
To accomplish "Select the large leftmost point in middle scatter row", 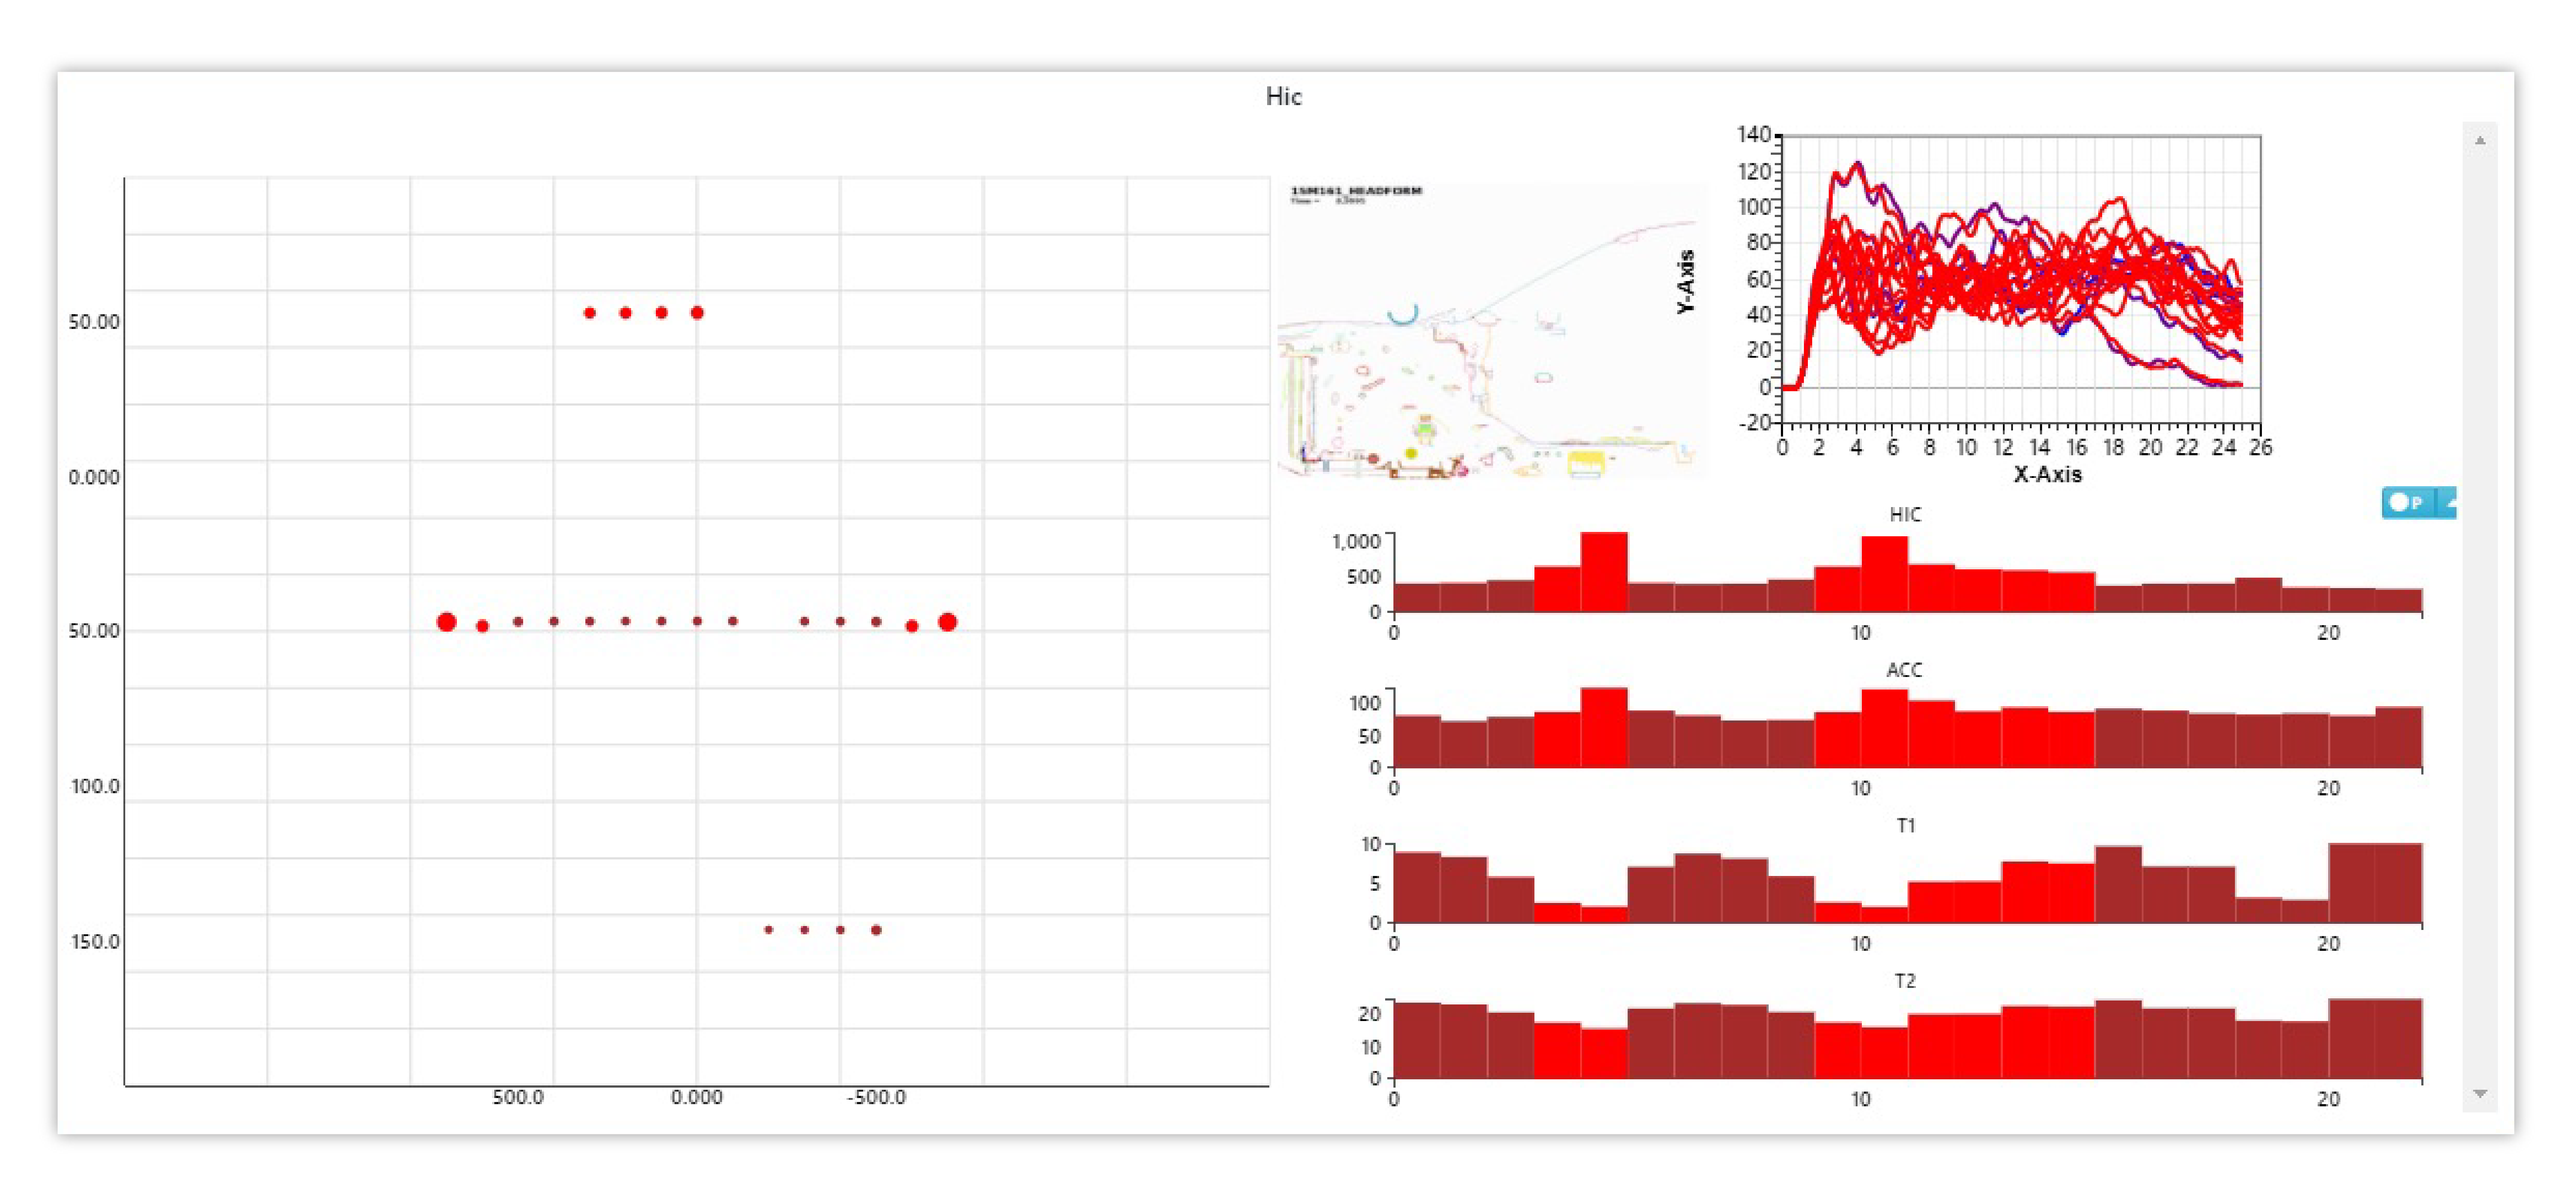I will [x=447, y=622].
